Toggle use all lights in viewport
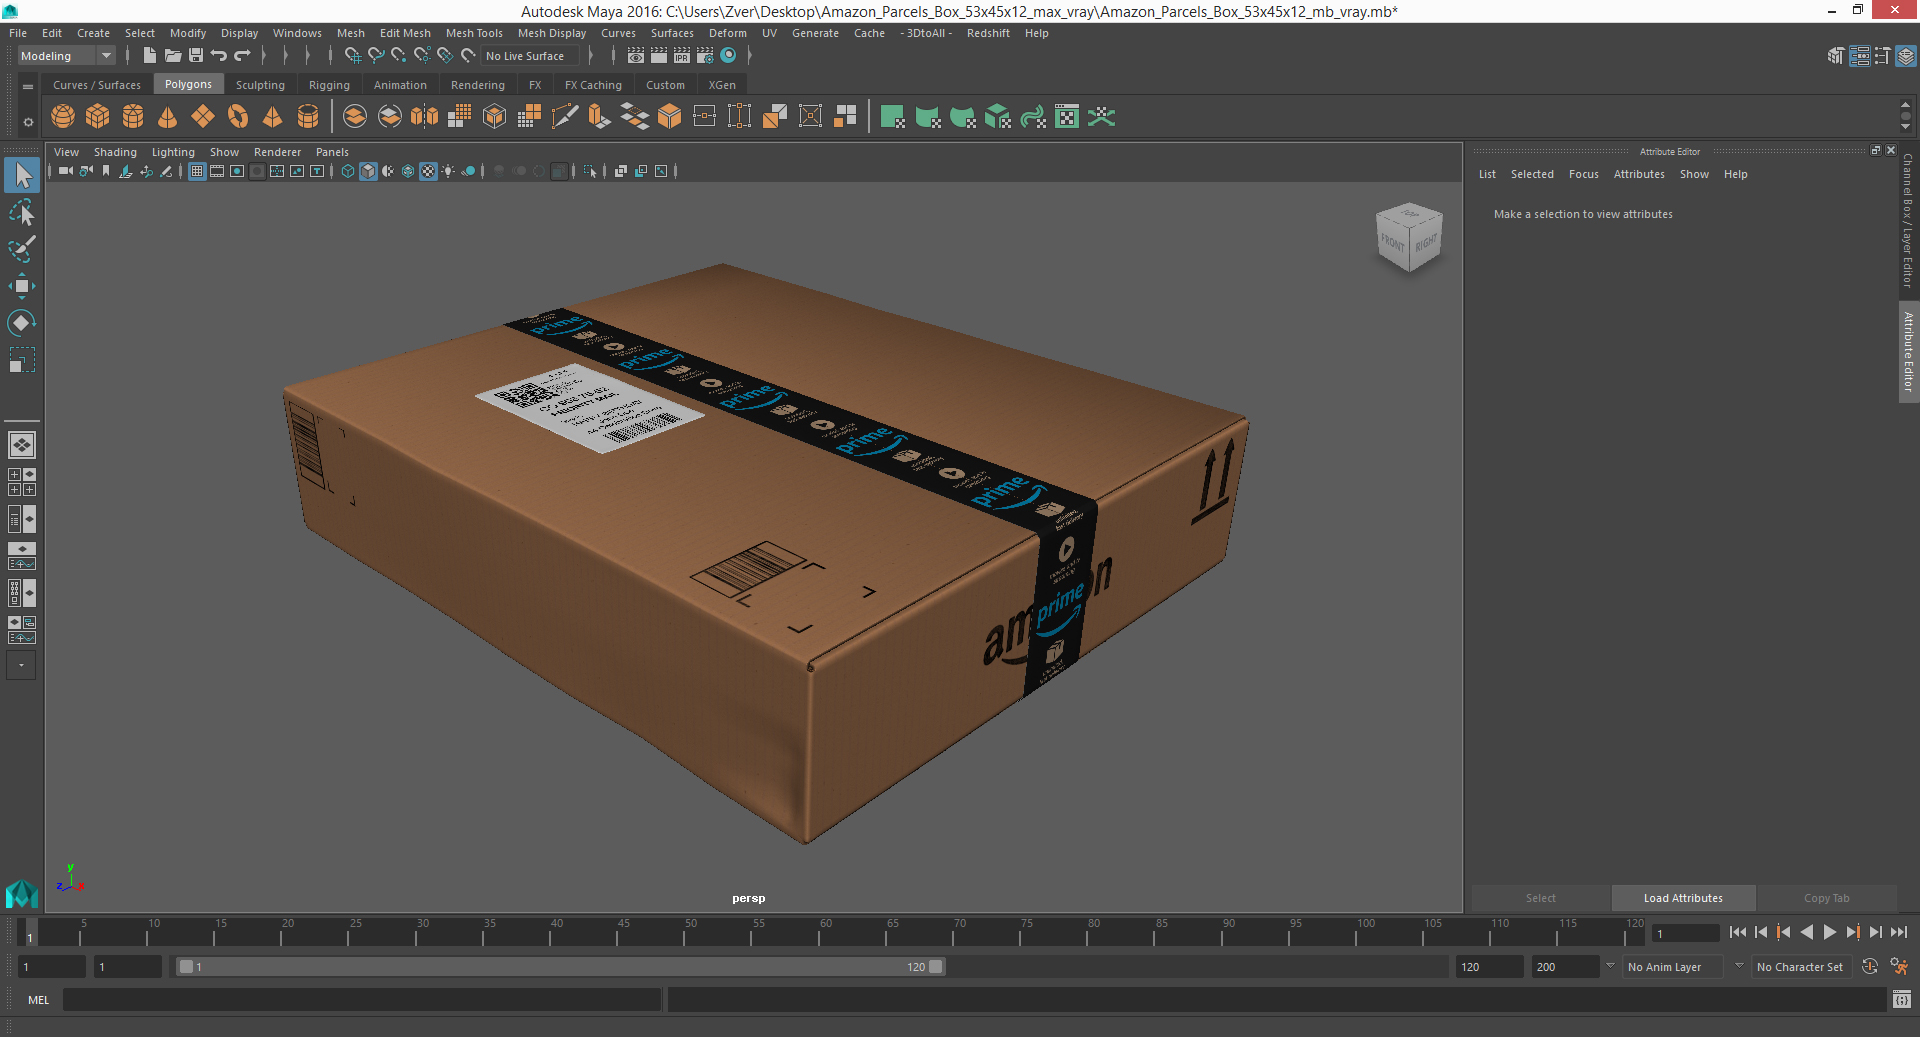The height and width of the screenshot is (1037, 1920). 448,171
